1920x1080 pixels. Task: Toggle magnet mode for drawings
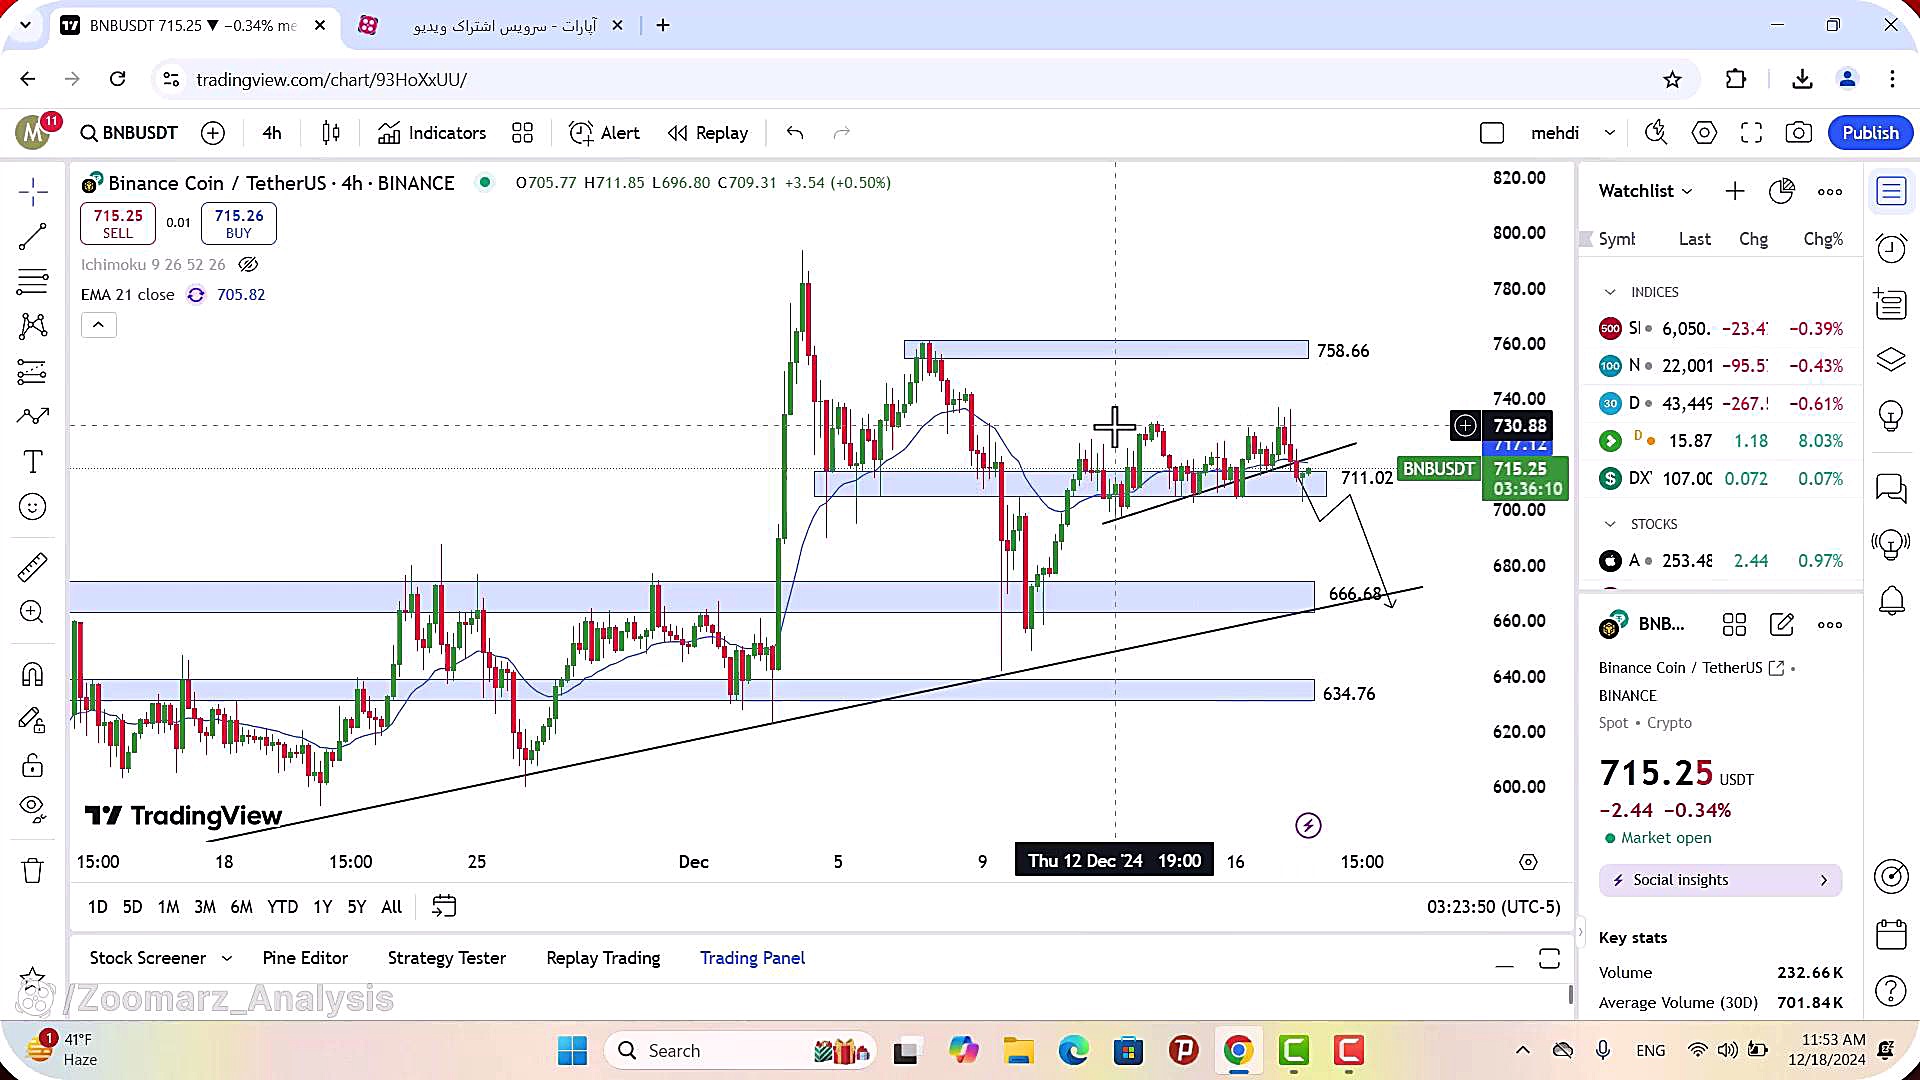point(33,675)
